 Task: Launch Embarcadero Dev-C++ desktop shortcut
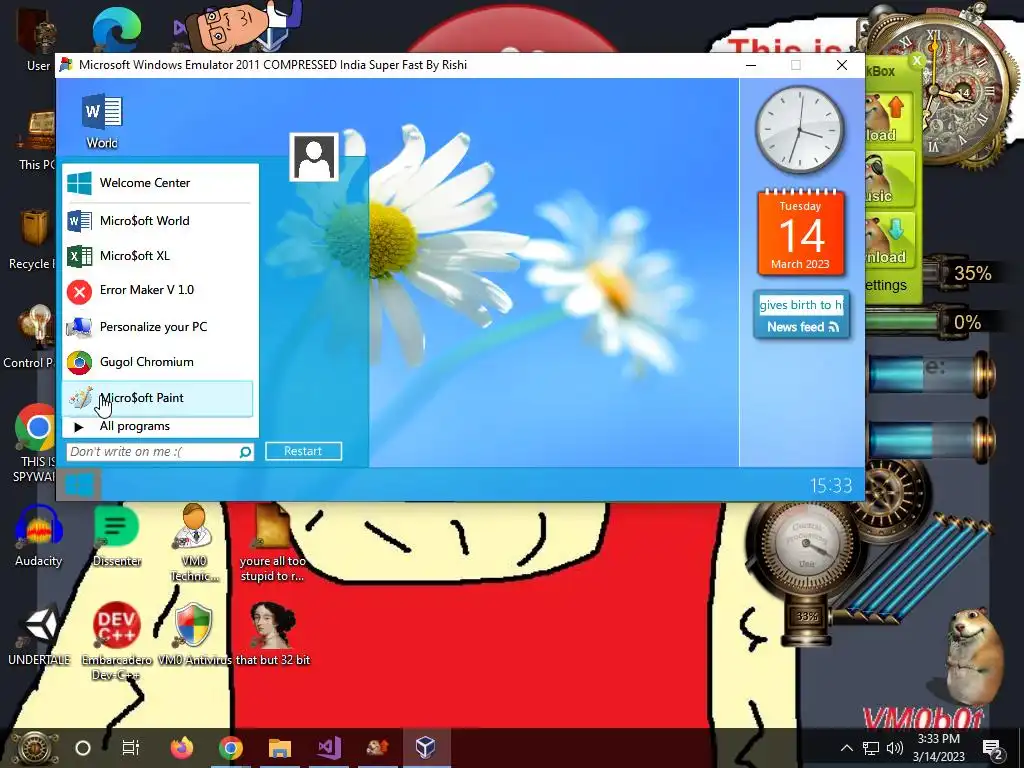point(117,641)
